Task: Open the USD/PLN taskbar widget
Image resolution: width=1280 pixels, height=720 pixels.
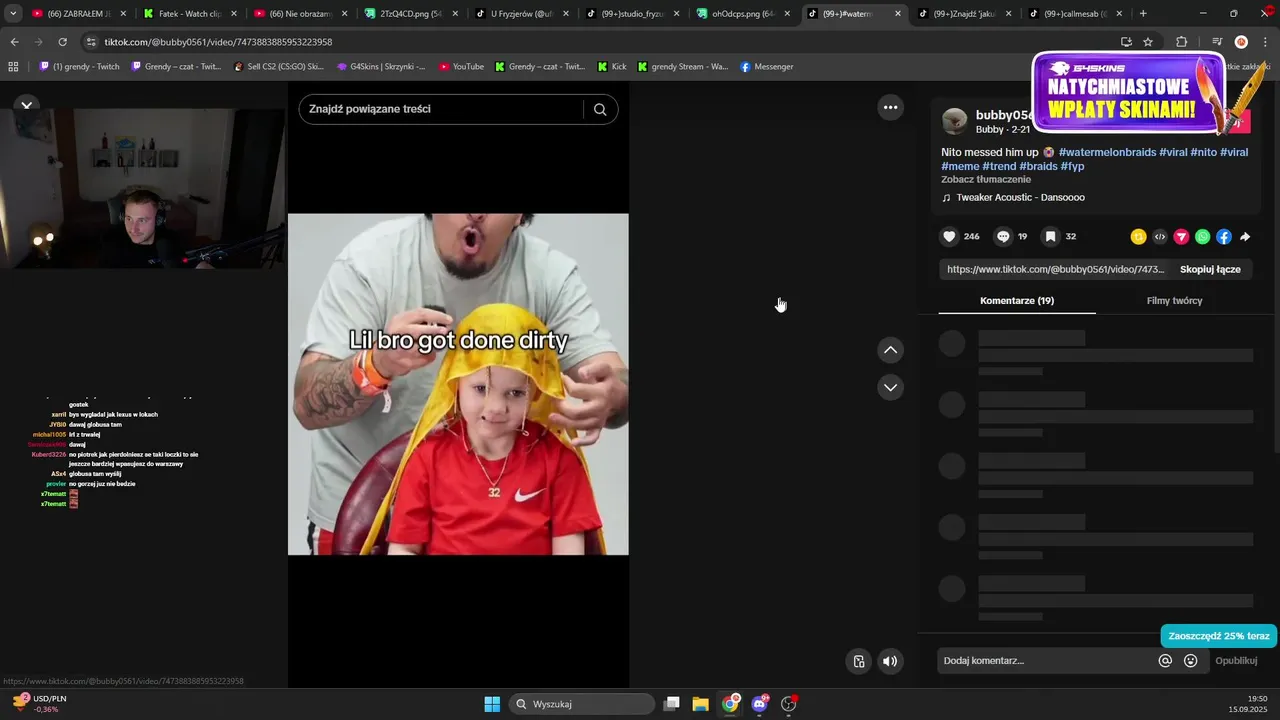Action: tap(40, 704)
